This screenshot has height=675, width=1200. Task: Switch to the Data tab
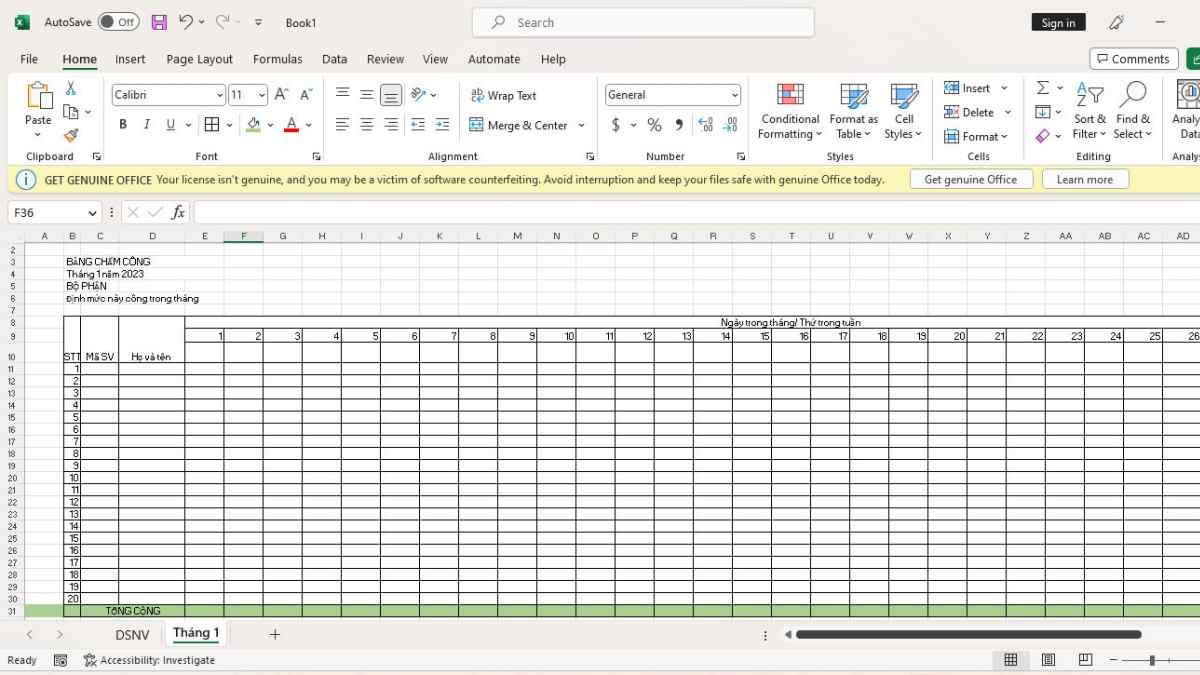[334, 59]
